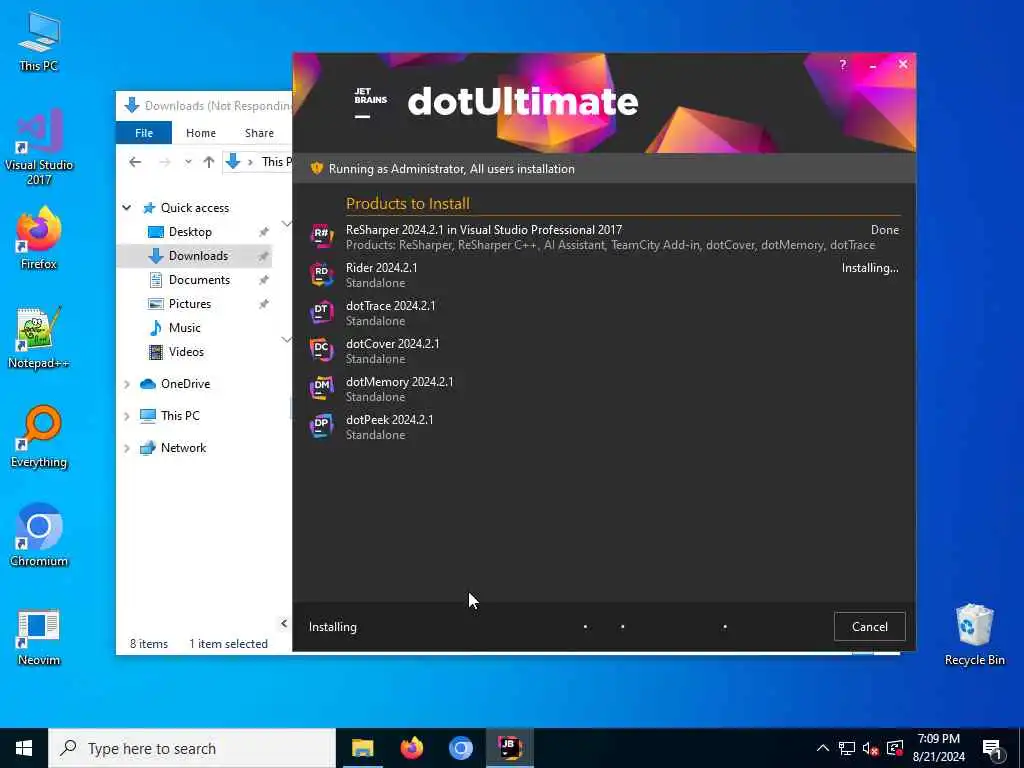Viewport: 1024px width, 768px height.
Task: Open Home ribbon tab in Explorer
Action: click(x=200, y=133)
